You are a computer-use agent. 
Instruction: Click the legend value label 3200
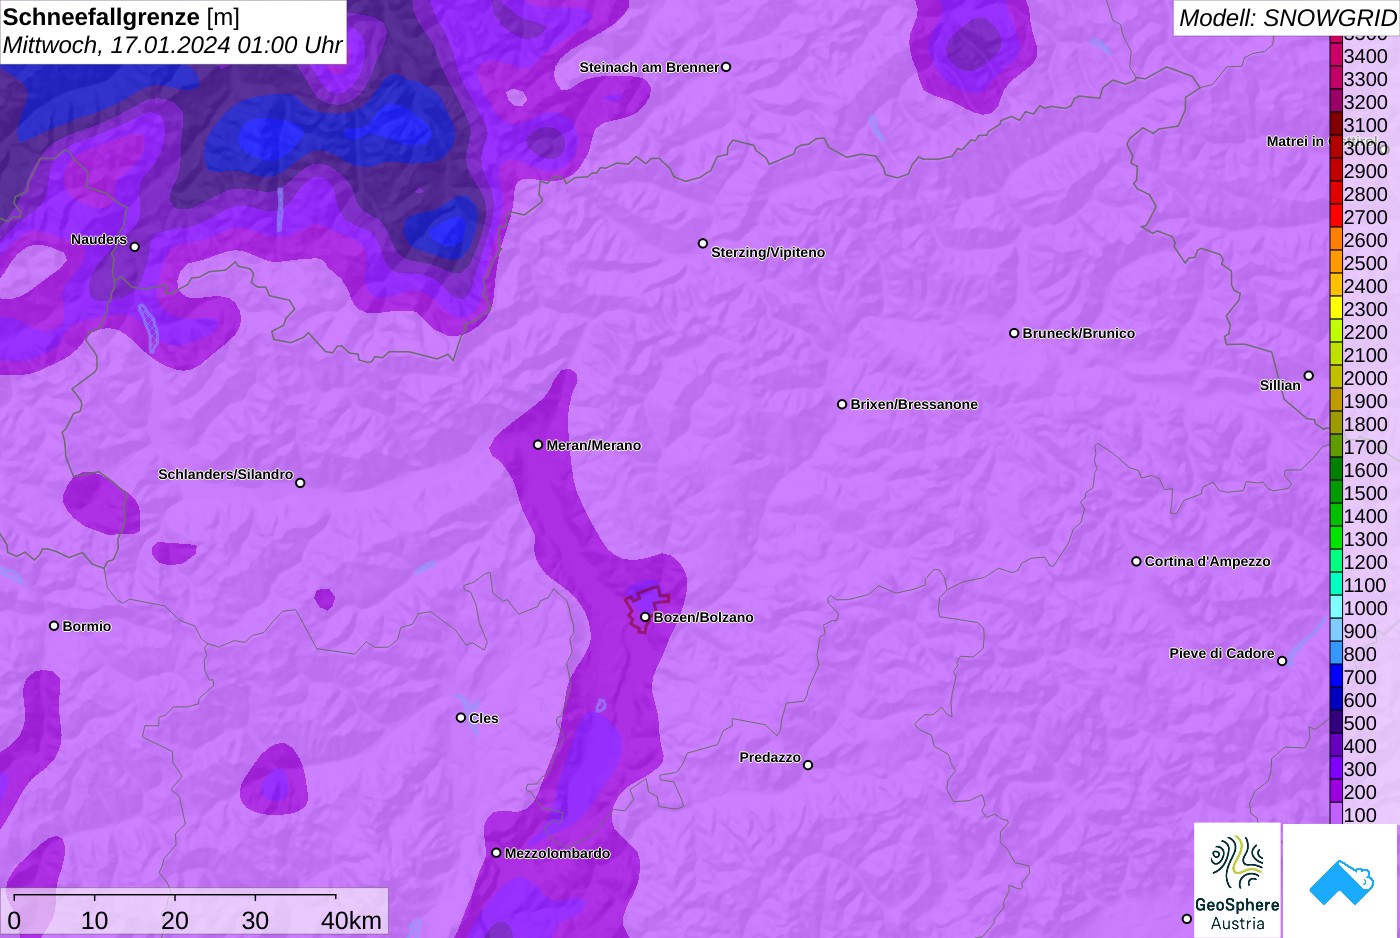[x=1365, y=102]
